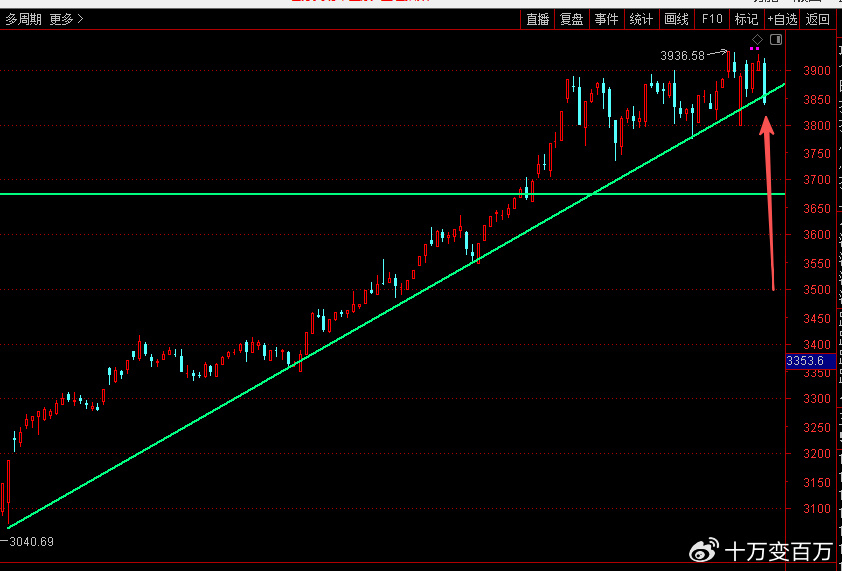
Task: Add to watchlist with +自选
Action: pyautogui.click(x=783, y=19)
